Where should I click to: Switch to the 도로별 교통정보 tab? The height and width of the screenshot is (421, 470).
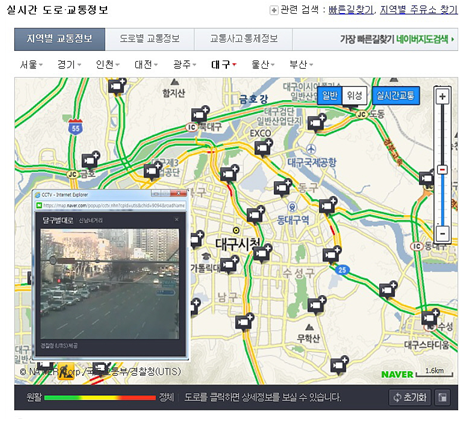point(150,39)
